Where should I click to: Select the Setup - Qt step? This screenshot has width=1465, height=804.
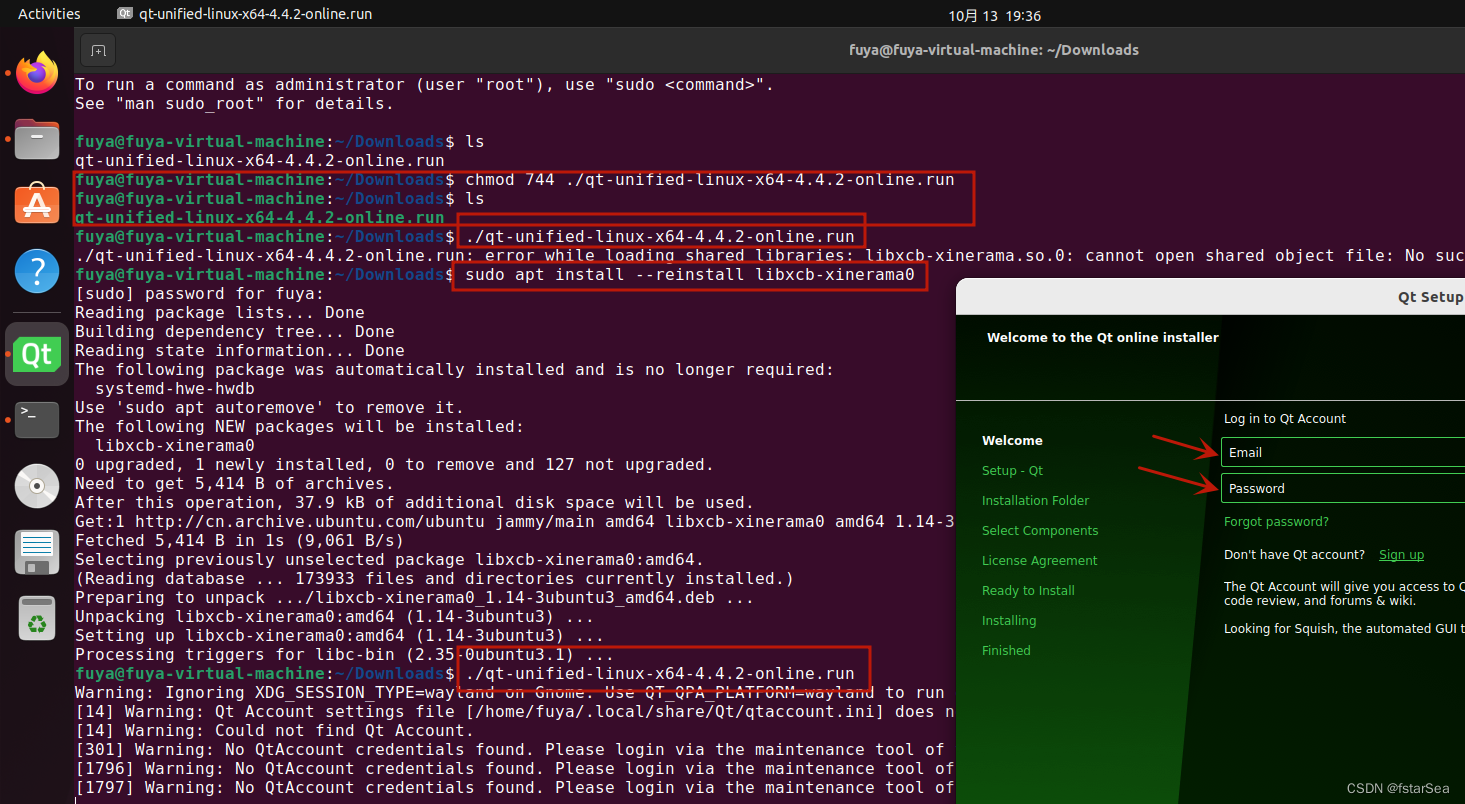[1012, 471]
